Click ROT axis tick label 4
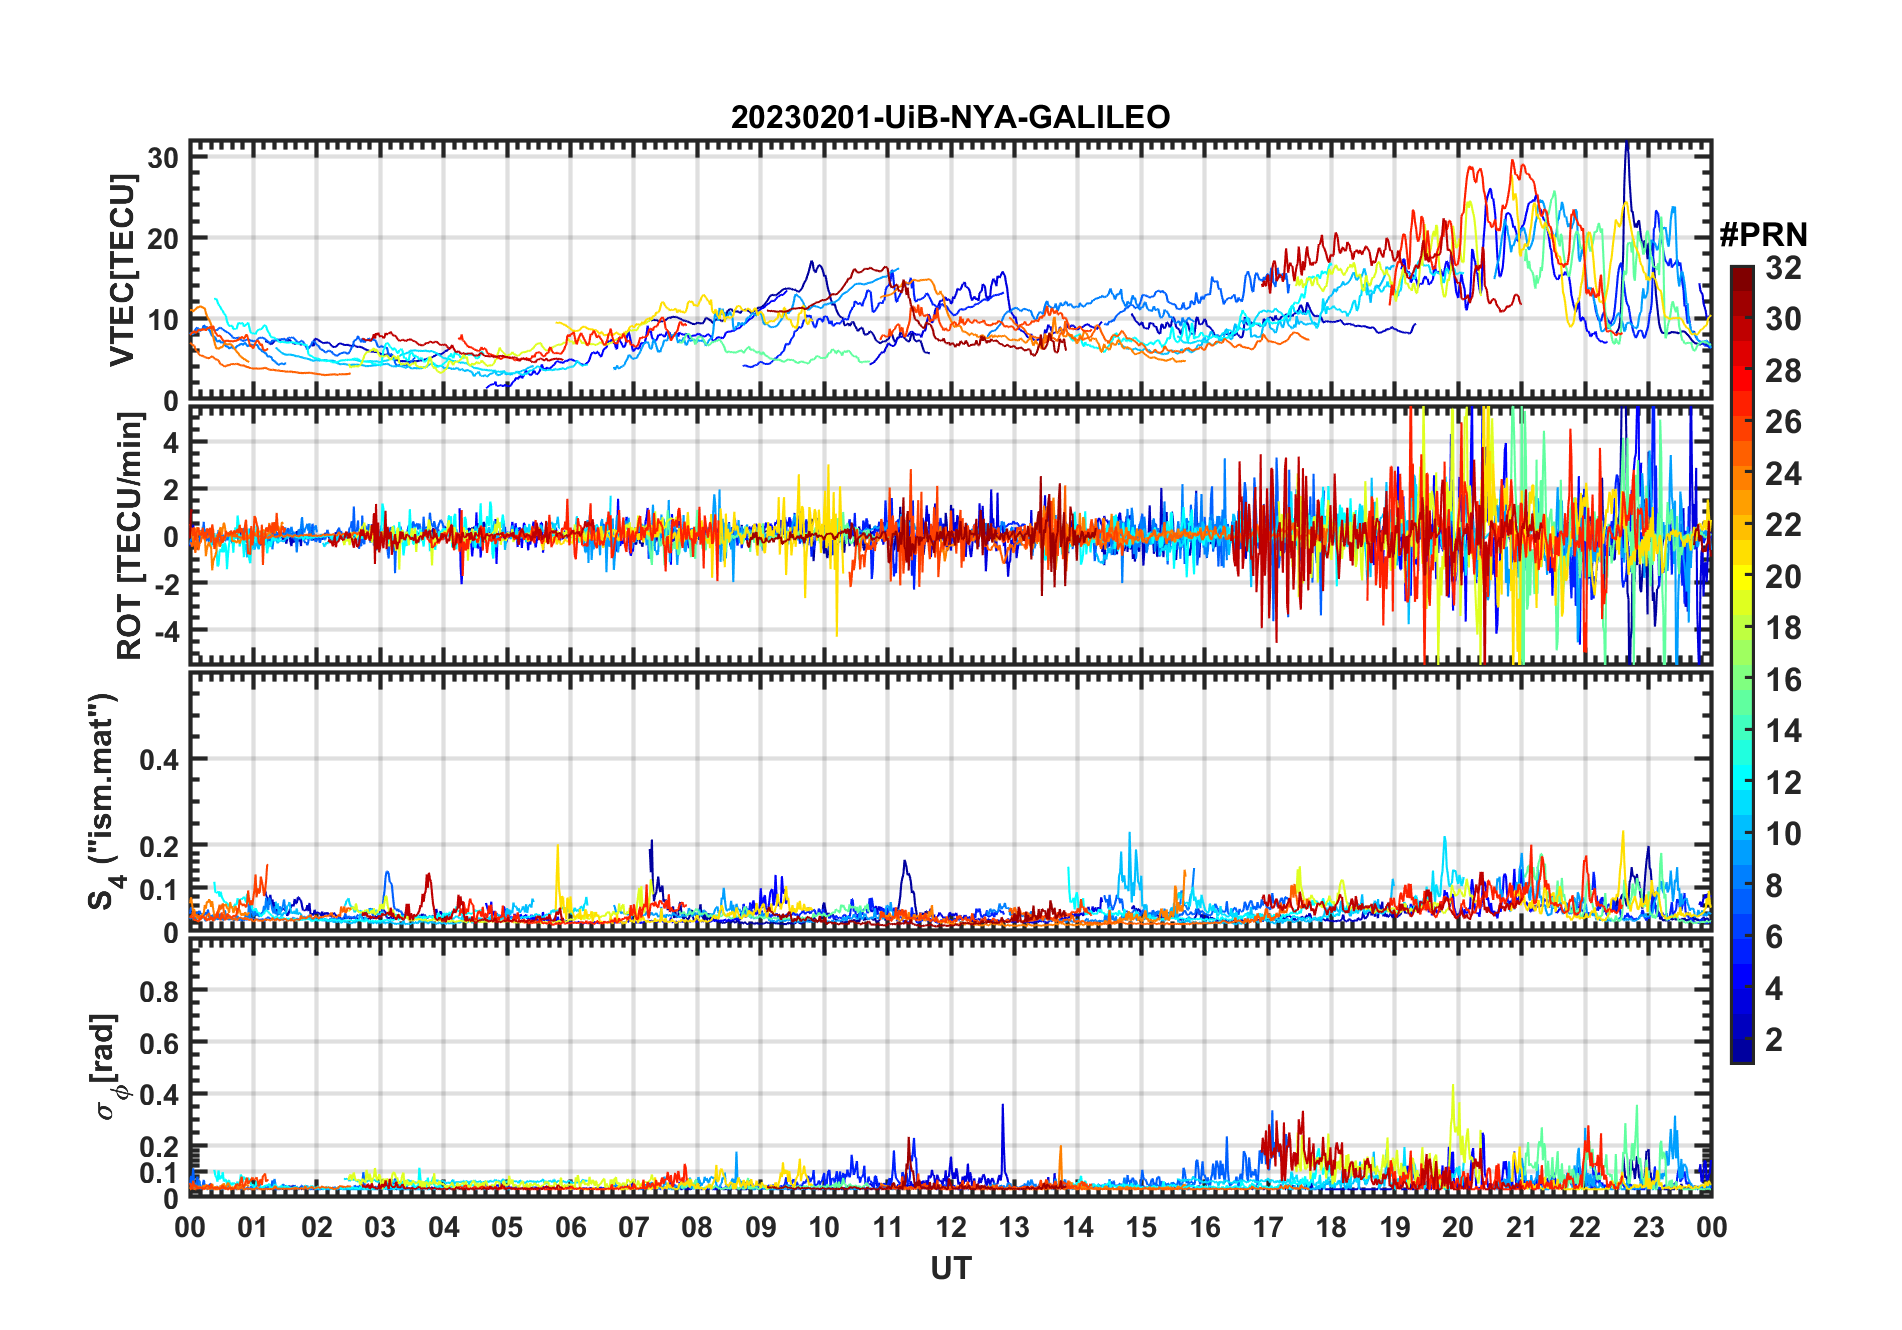The height and width of the screenshot is (1330, 1902). tap(171, 442)
